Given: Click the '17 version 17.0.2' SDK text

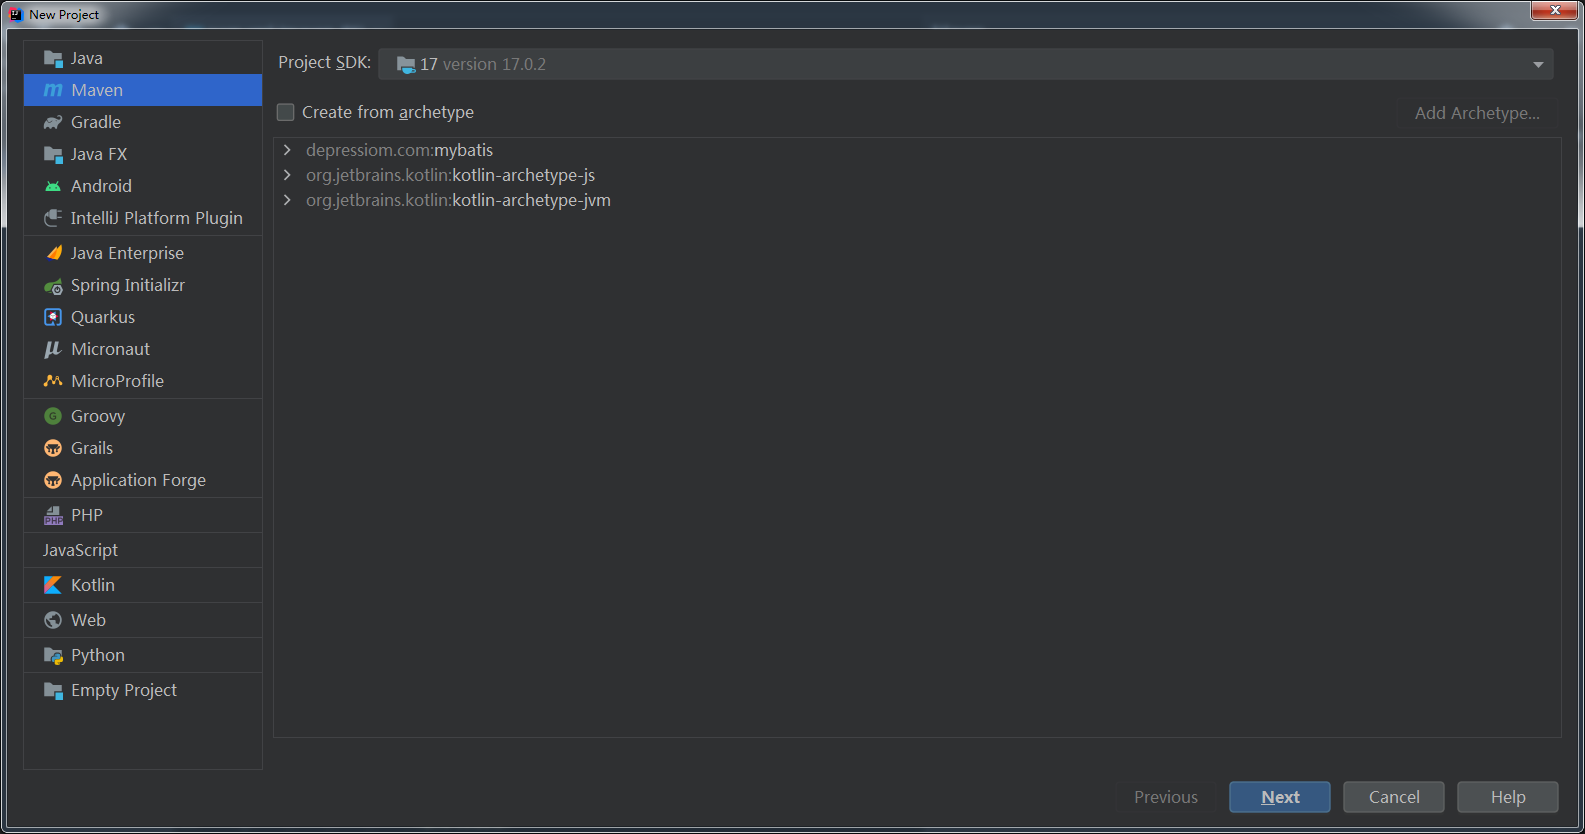Looking at the screenshot, I should [x=483, y=64].
